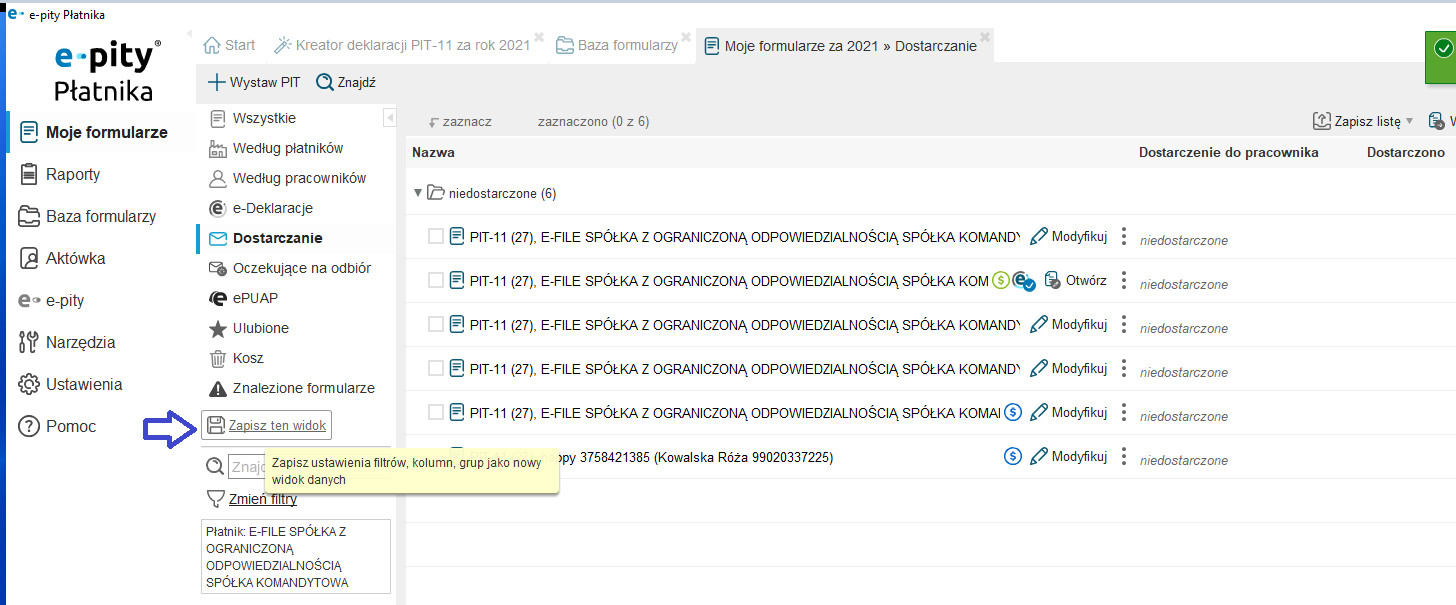Tick the checkbox of the fourth PIT-11 row
Screen dimensions: 1456x605
[435, 368]
